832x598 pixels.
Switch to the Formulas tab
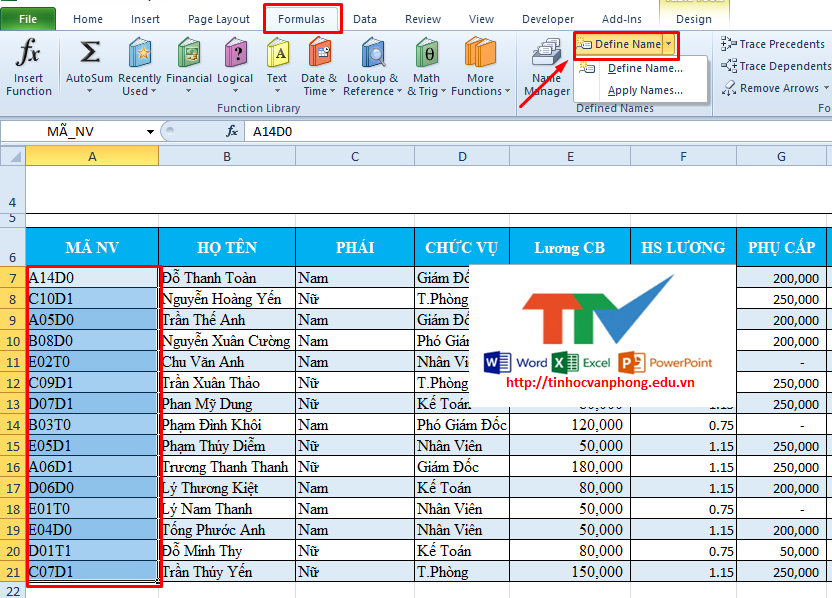tap(301, 19)
